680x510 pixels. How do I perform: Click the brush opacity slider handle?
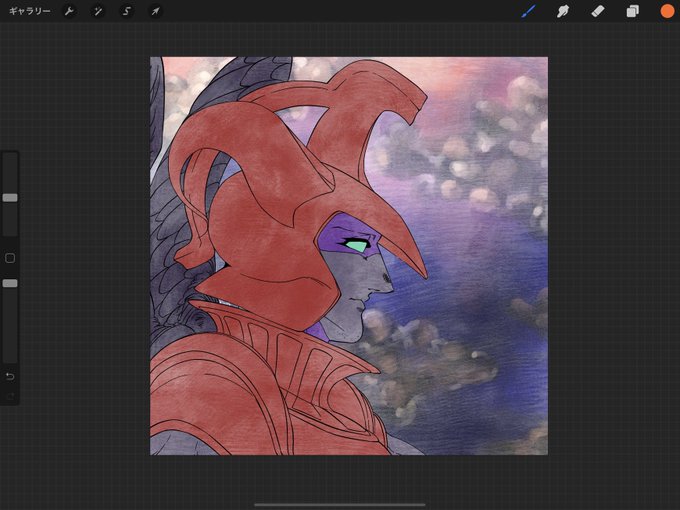pos(10,283)
